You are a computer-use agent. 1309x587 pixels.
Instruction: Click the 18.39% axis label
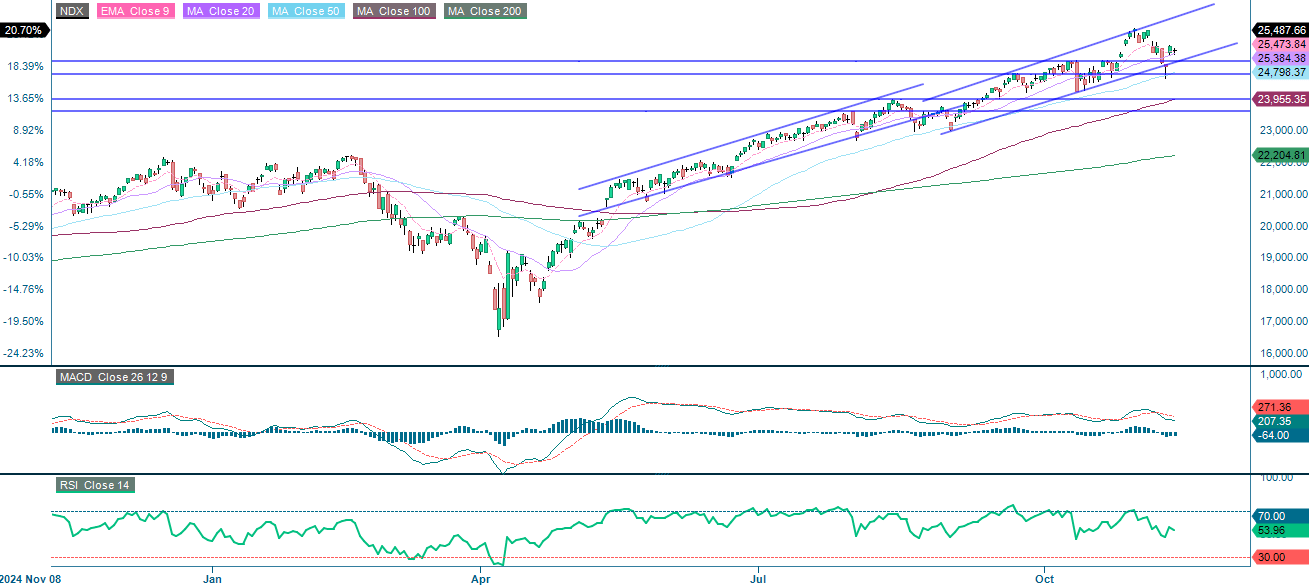23,66
